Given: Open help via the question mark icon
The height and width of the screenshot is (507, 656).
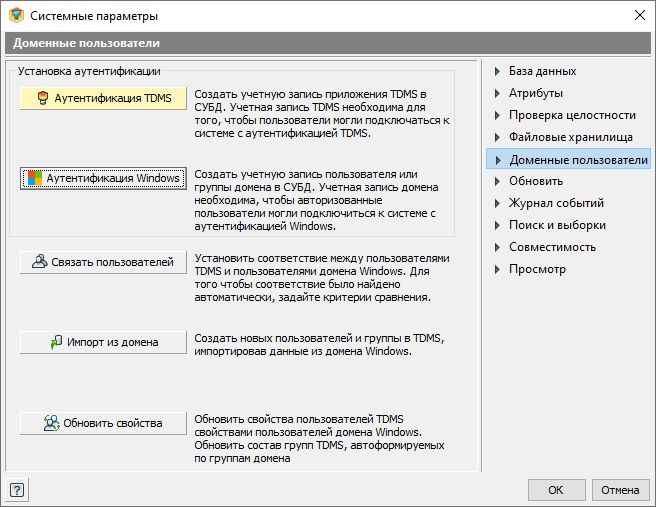Looking at the screenshot, I should coord(17,490).
